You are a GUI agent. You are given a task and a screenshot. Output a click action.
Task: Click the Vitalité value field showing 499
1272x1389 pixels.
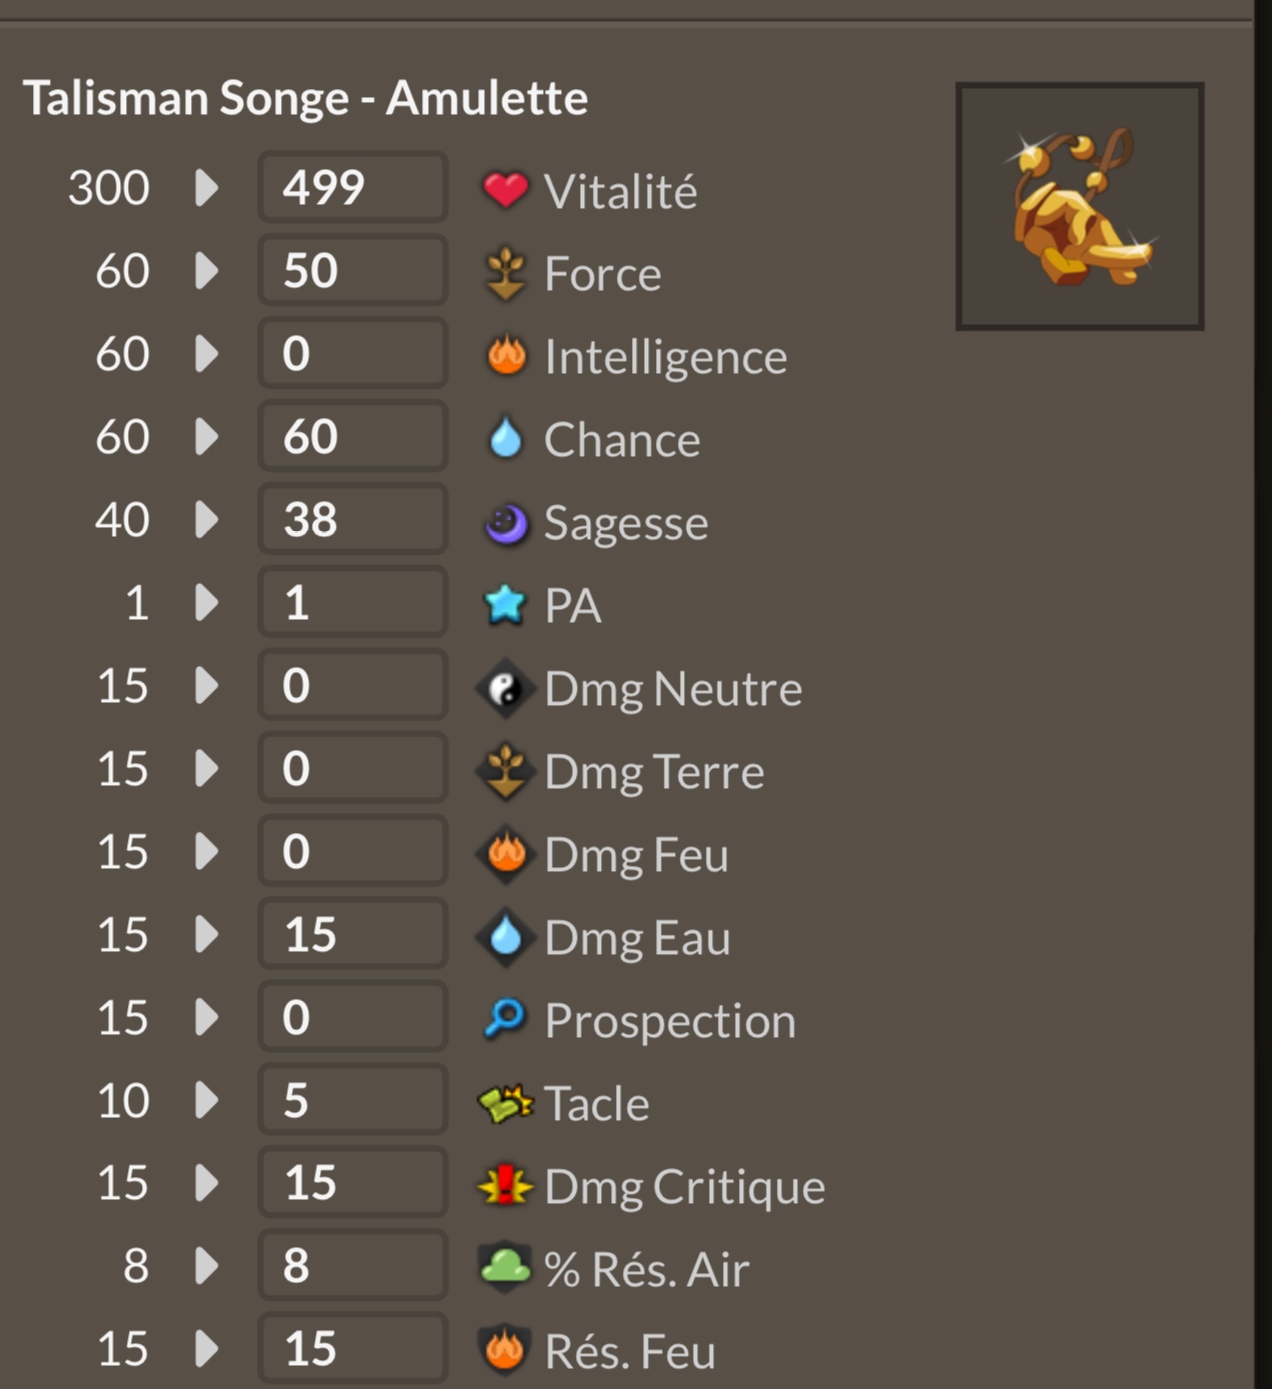pyautogui.click(x=353, y=187)
